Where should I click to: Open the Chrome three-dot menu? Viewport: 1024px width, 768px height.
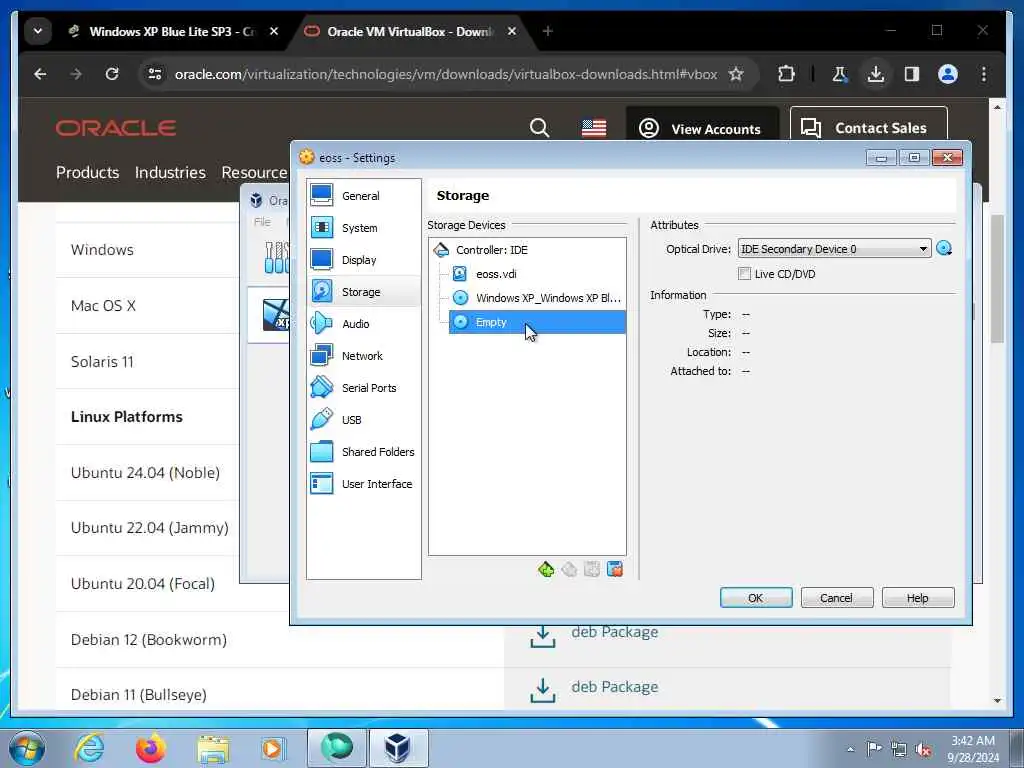984,74
